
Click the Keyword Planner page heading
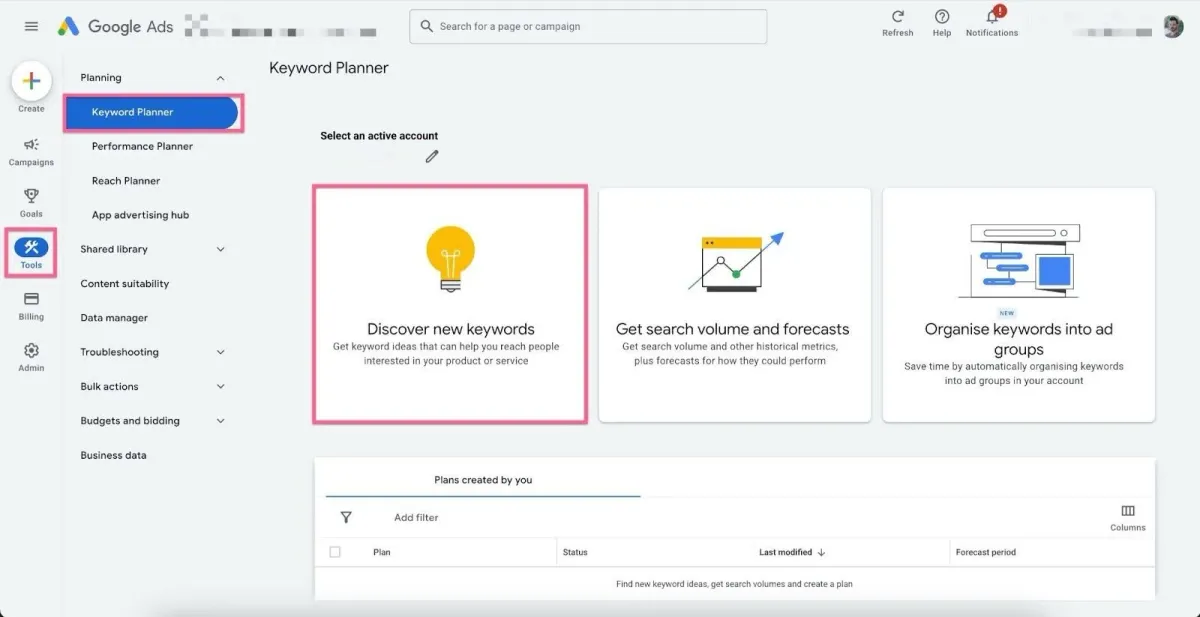point(328,68)
